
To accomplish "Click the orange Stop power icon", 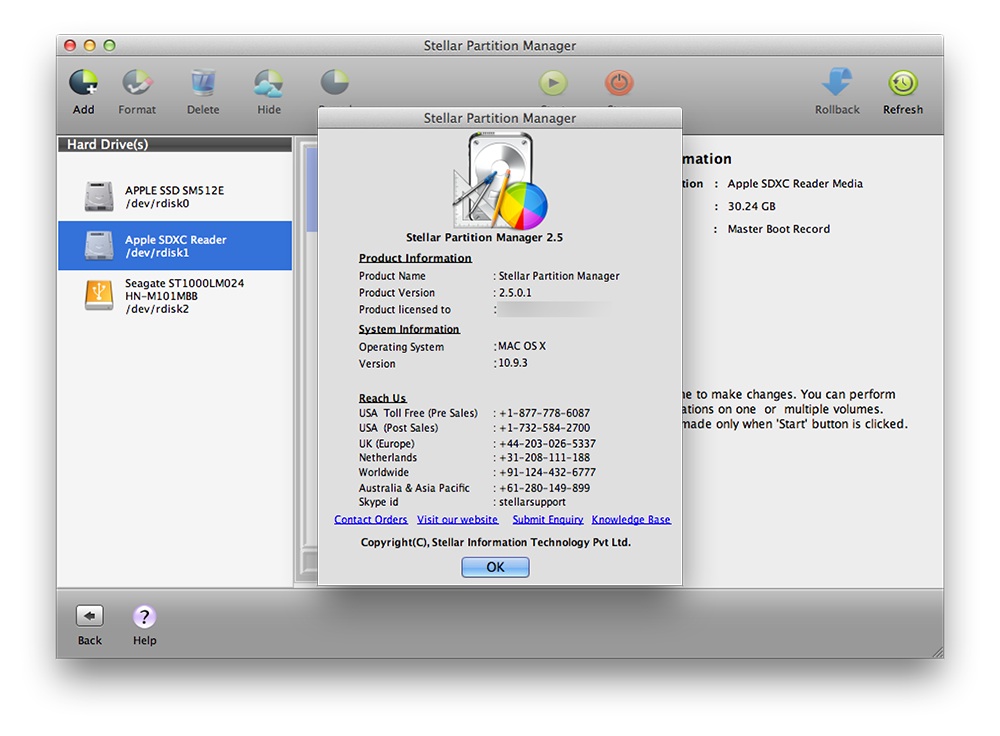I will click(x=619, y=83).
